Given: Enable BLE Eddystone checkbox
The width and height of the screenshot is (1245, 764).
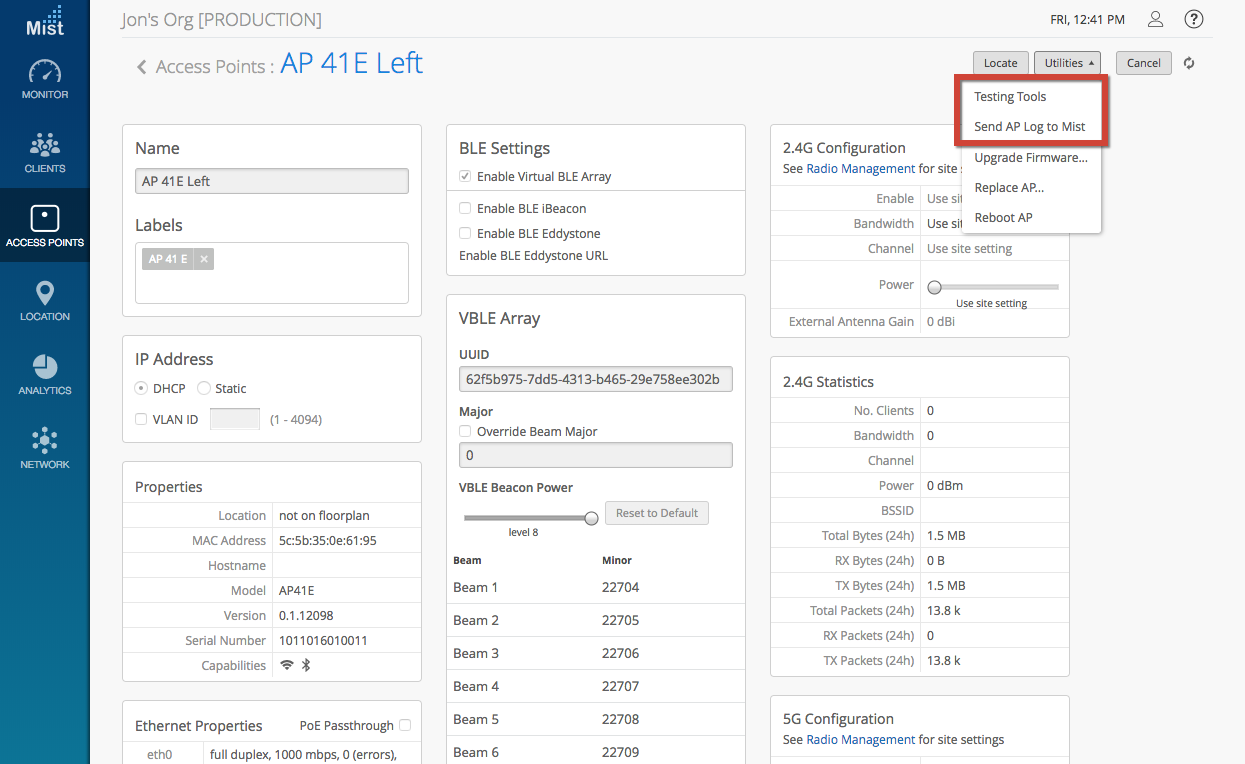Looking at the screenshot, I should pos(465,234).
